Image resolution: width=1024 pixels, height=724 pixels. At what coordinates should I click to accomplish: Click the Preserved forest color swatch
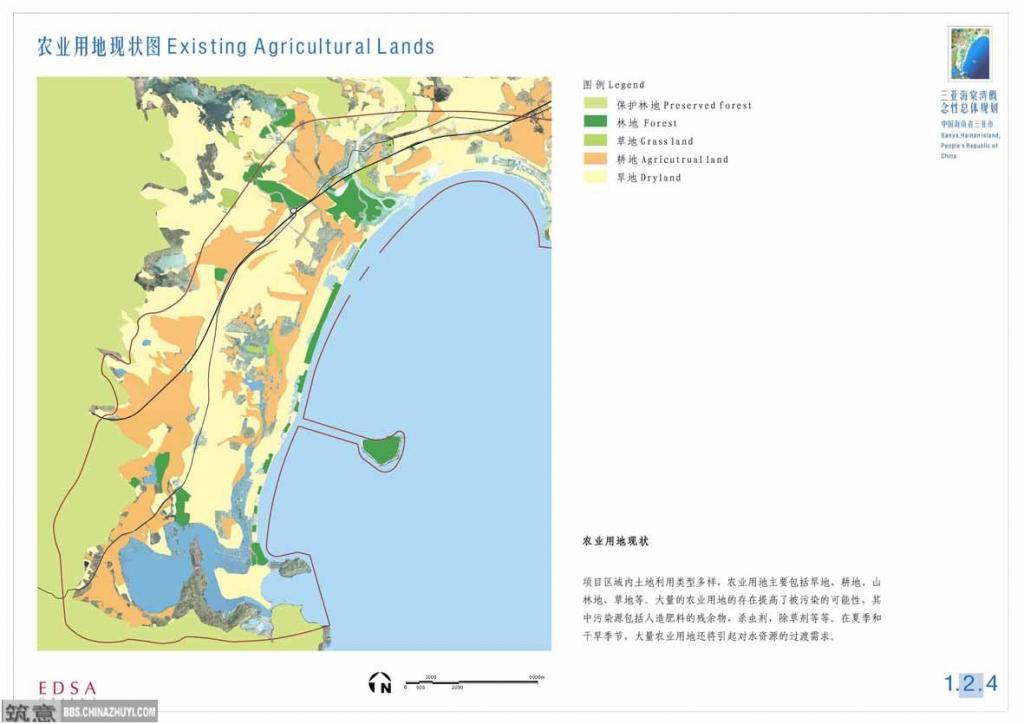[x=597, y=105]
